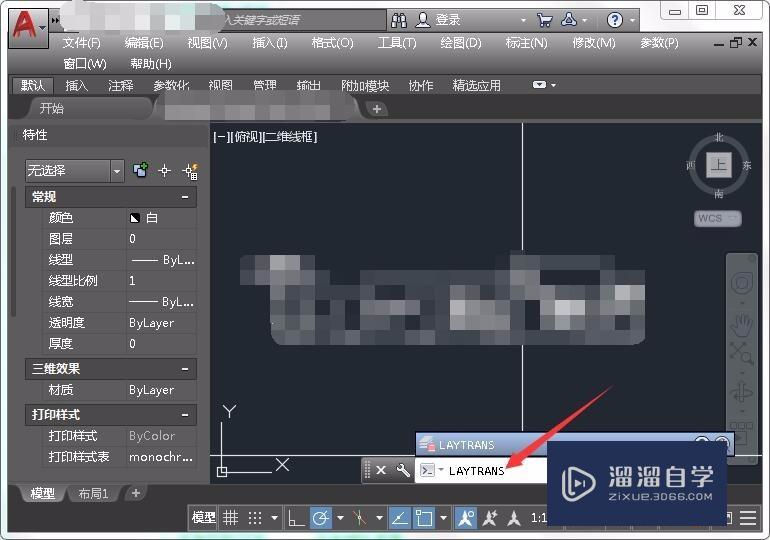Image resolution: width=770 pixels, height=540 pixels.
Task: Open the WCS coordinate system dropdown
Action: tap(717, 218)
